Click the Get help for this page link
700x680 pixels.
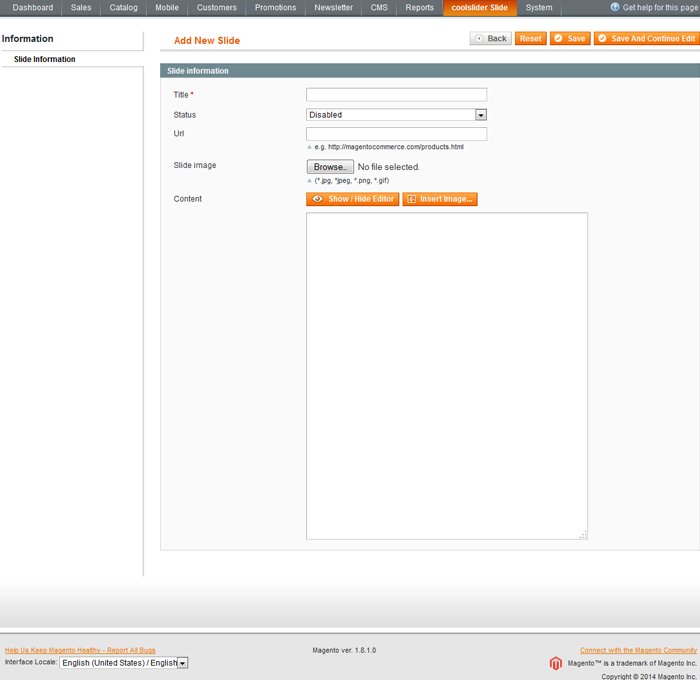click(x=660, y=8)
